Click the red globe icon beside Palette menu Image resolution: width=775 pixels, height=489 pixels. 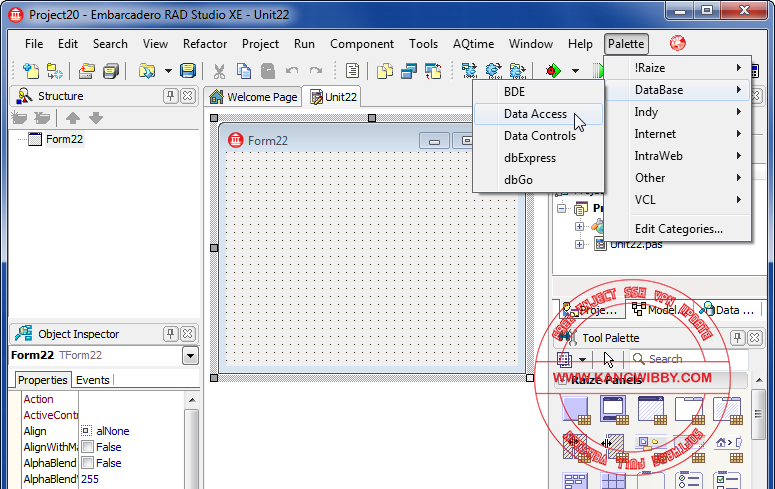(x=678, y=43)
